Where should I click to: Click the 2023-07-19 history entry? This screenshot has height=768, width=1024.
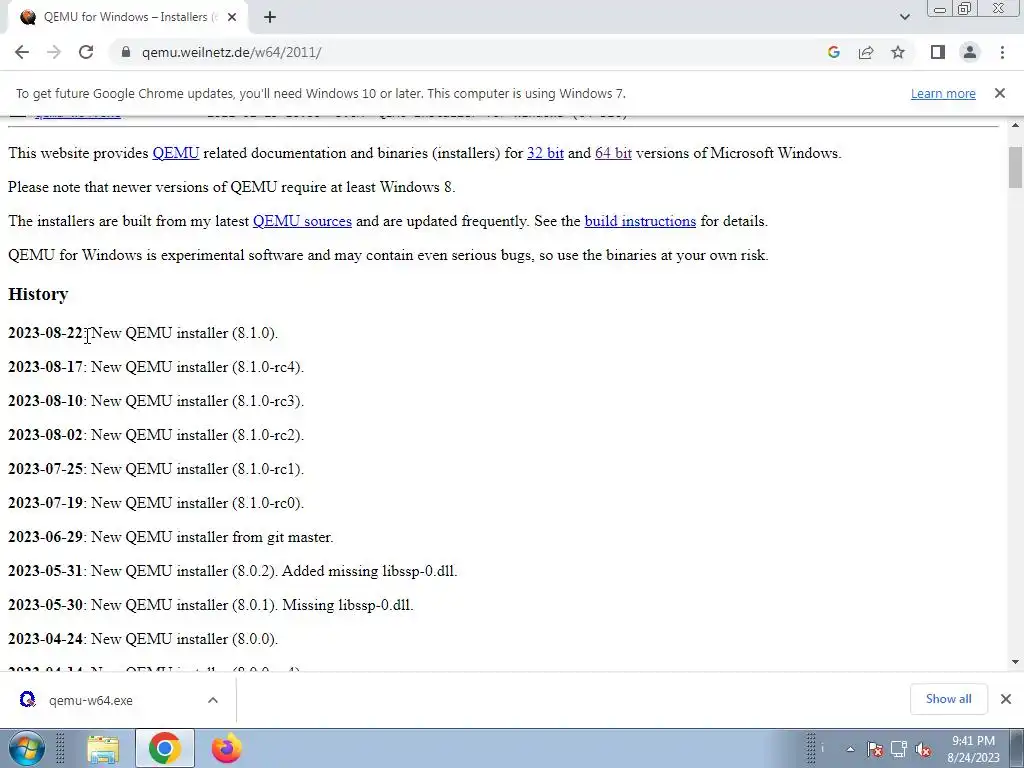pyautogui.click(x=156, y=503)
